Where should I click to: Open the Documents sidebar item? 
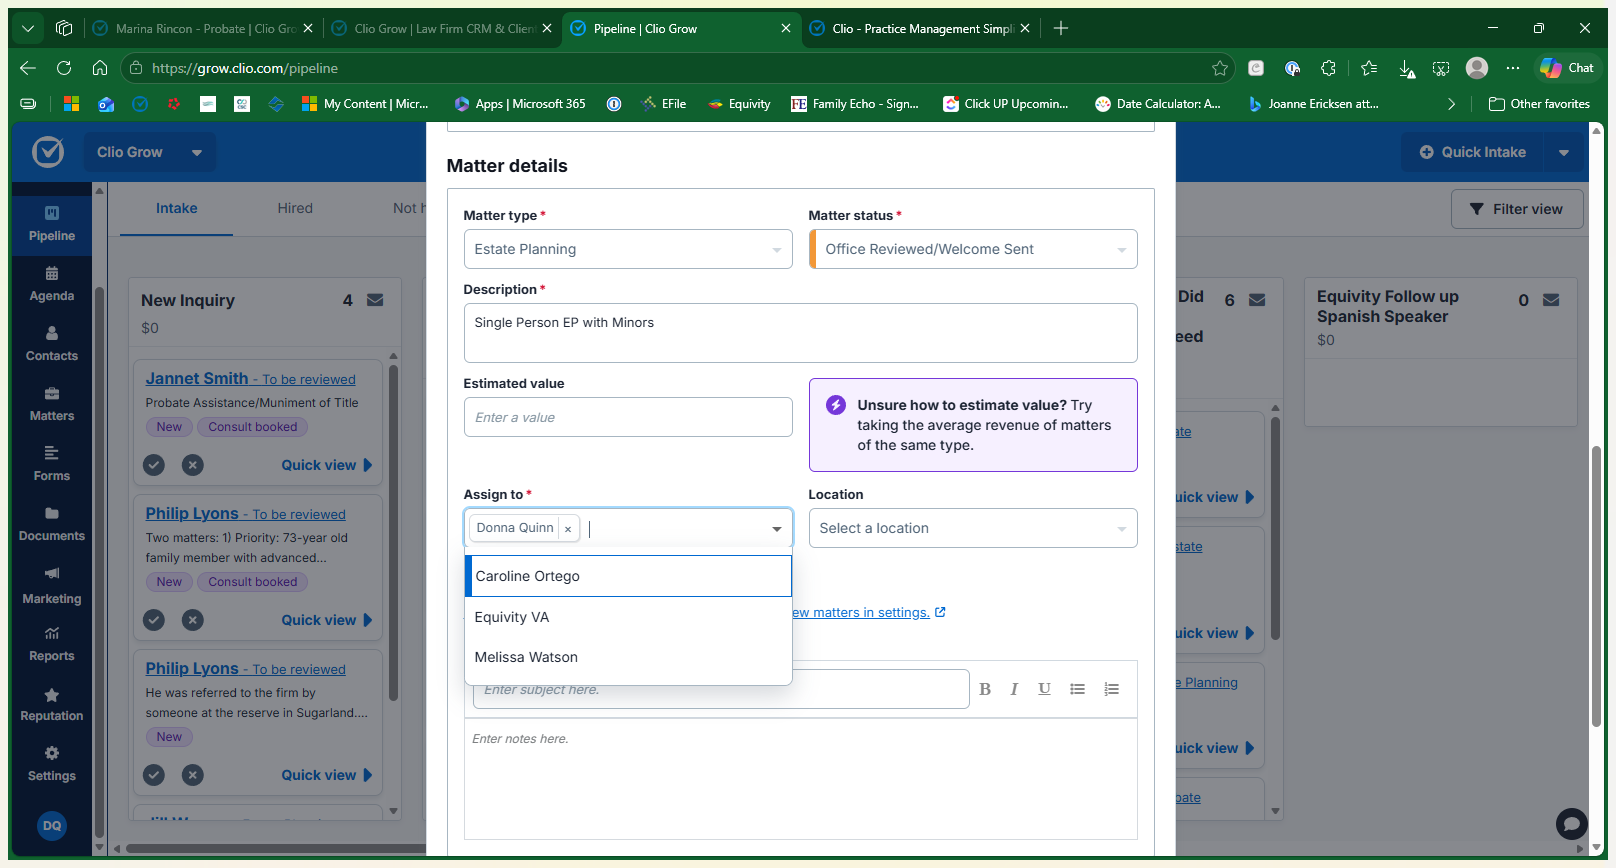[x=52, y=524]
